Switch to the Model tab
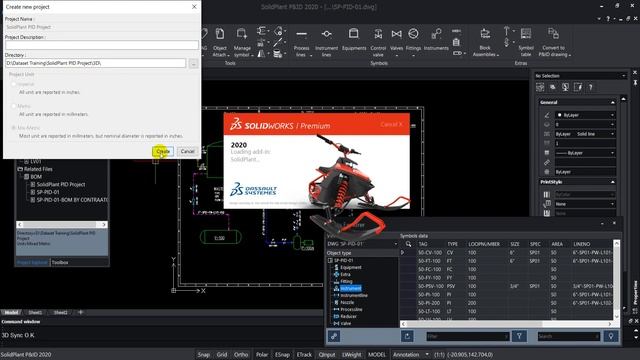The height and width of the screenshot is (360, 640). click(x=11, y=312)
